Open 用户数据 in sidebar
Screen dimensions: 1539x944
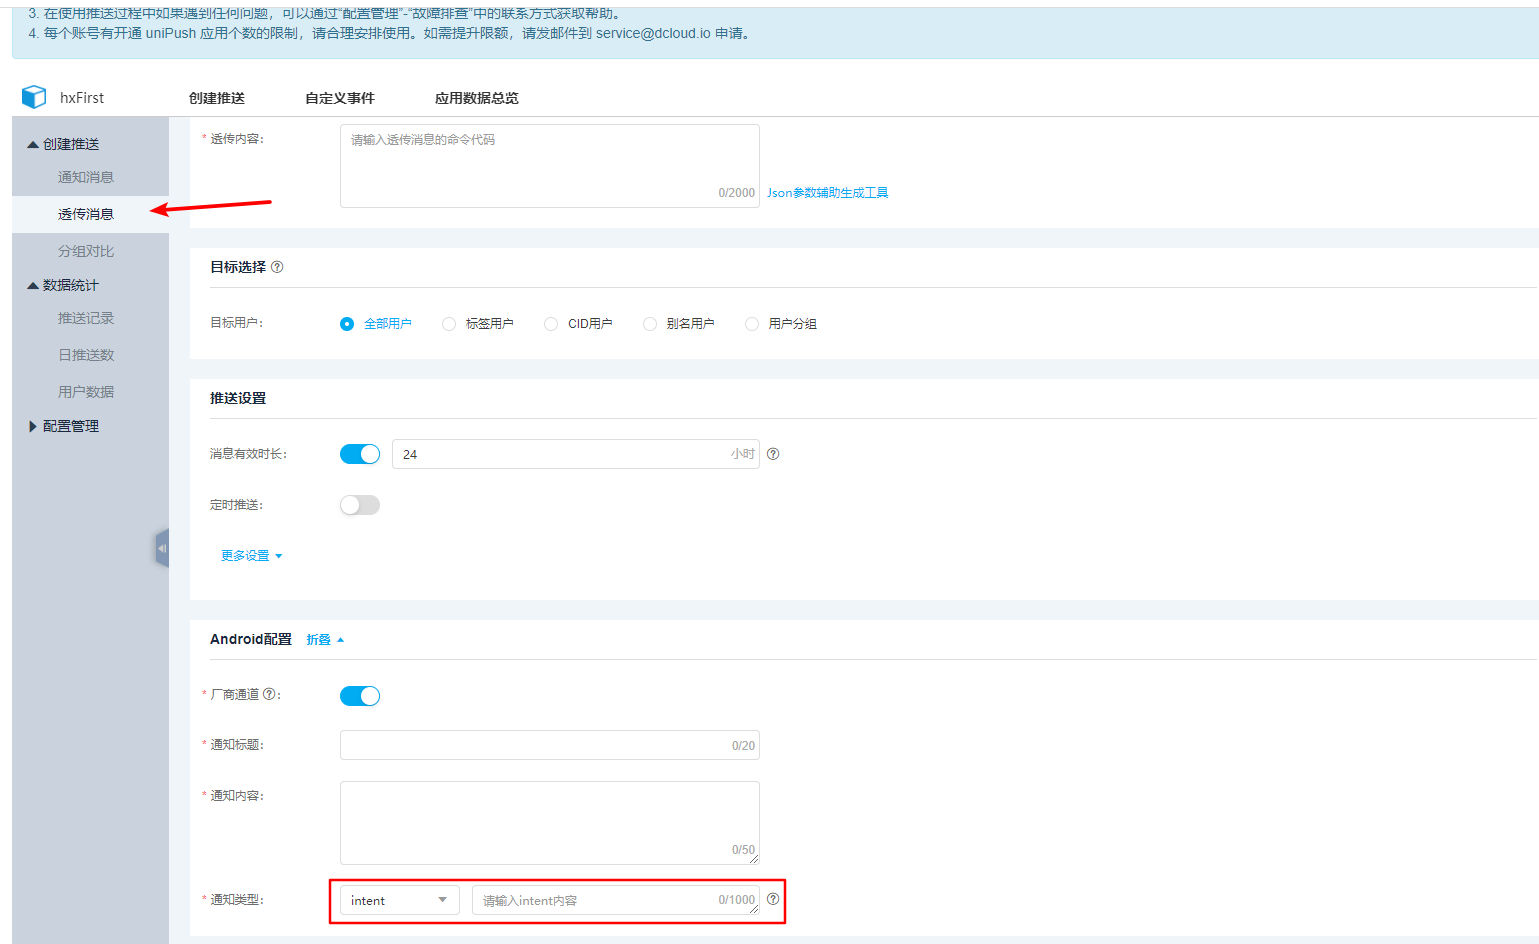coord(86,392)
